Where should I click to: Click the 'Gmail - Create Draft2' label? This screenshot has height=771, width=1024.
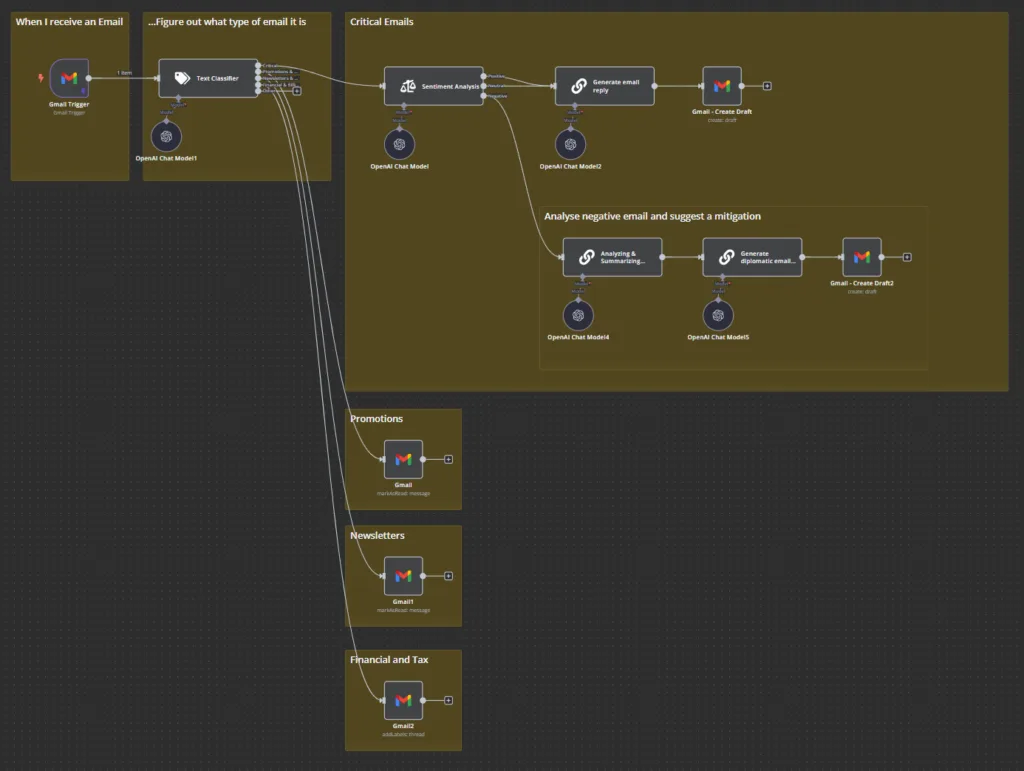pyautogui.click(x=861, y=283)
